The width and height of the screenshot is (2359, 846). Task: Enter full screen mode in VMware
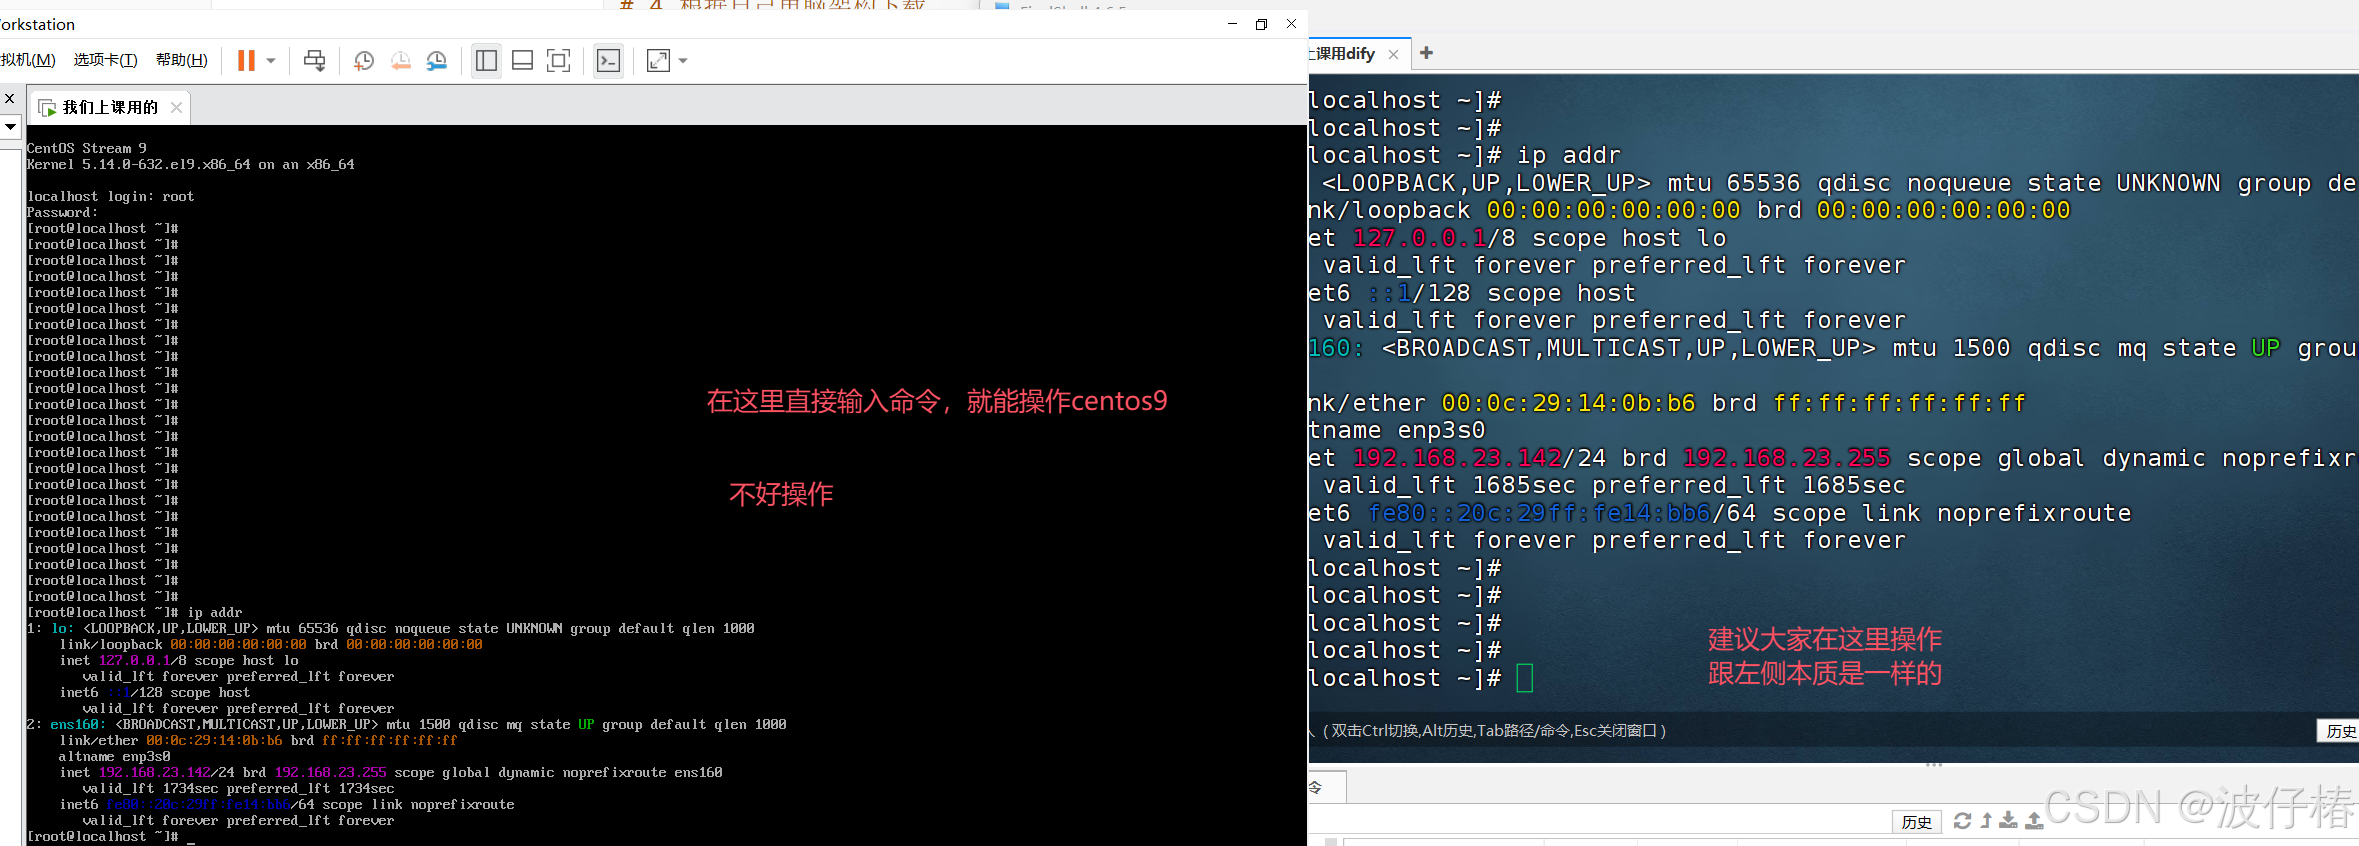coord(559,61)
